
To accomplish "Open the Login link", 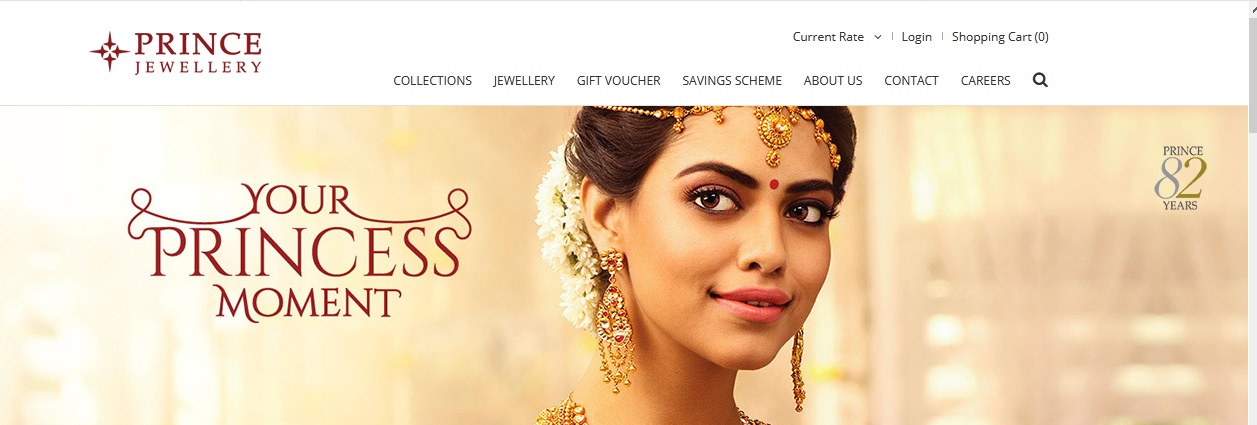I will pos(916,37).
